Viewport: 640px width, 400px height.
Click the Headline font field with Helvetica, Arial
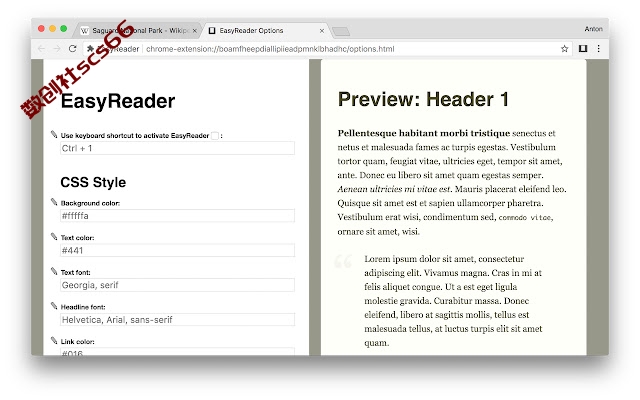pos(177,320)
